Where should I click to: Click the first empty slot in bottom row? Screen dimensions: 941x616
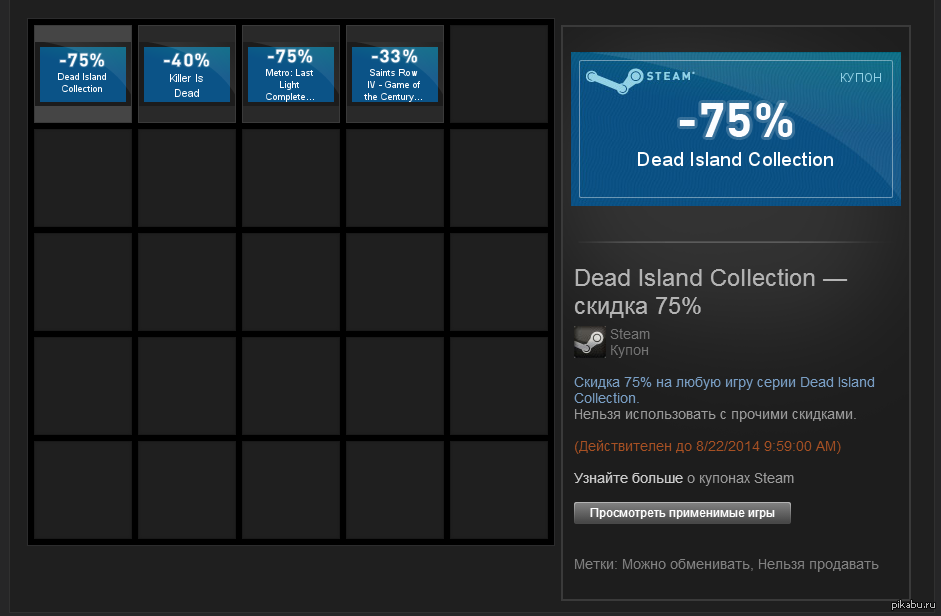[83, 490]
